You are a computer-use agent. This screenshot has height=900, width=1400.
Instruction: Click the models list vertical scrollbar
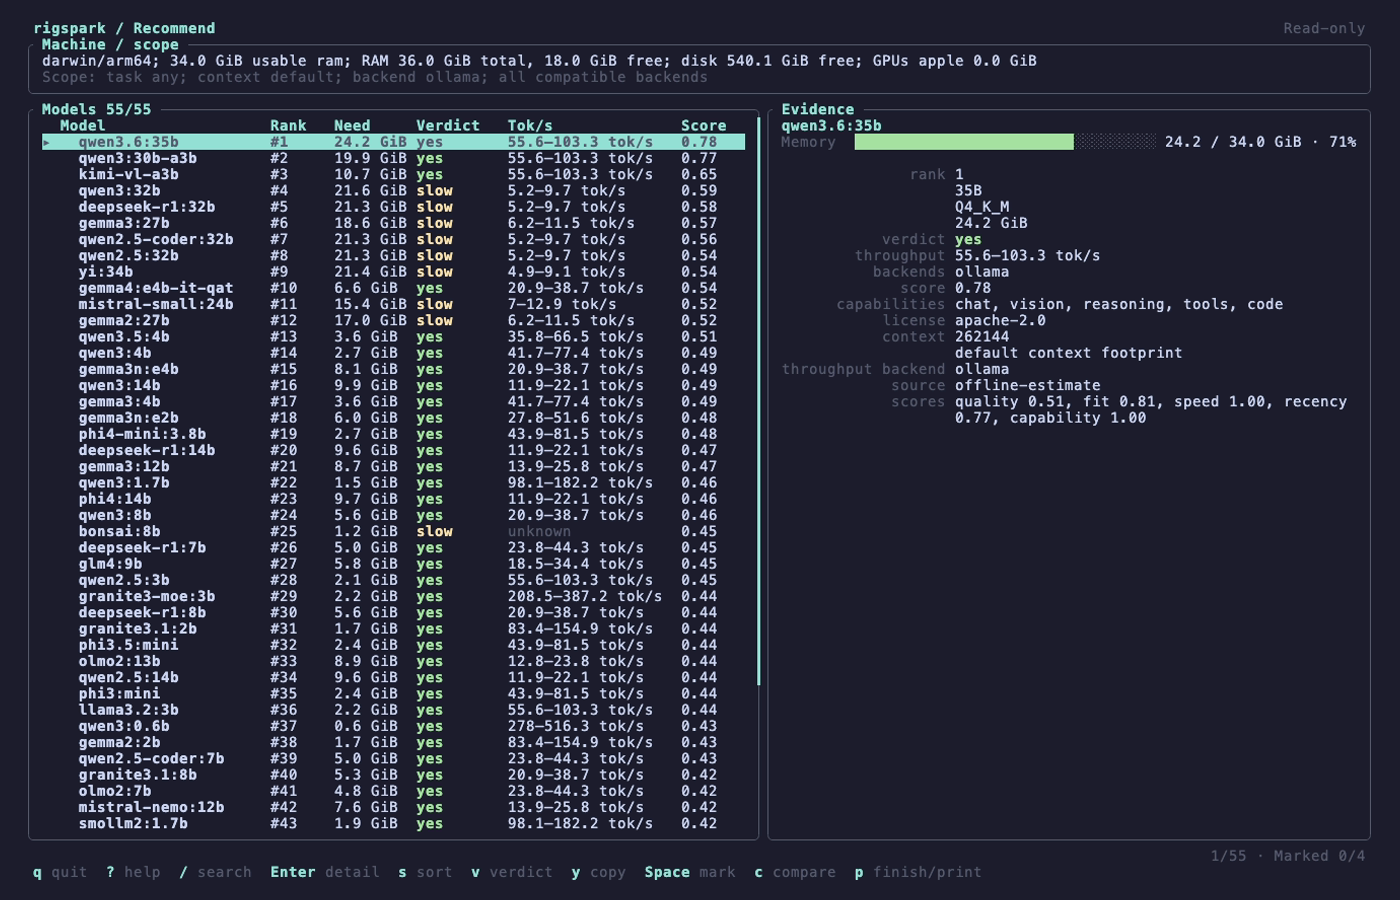click(x=758, y=402)
